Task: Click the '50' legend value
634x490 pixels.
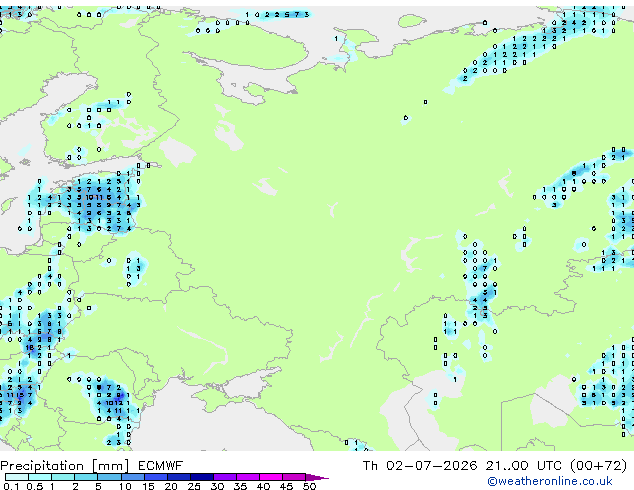Action: (309, 486)
